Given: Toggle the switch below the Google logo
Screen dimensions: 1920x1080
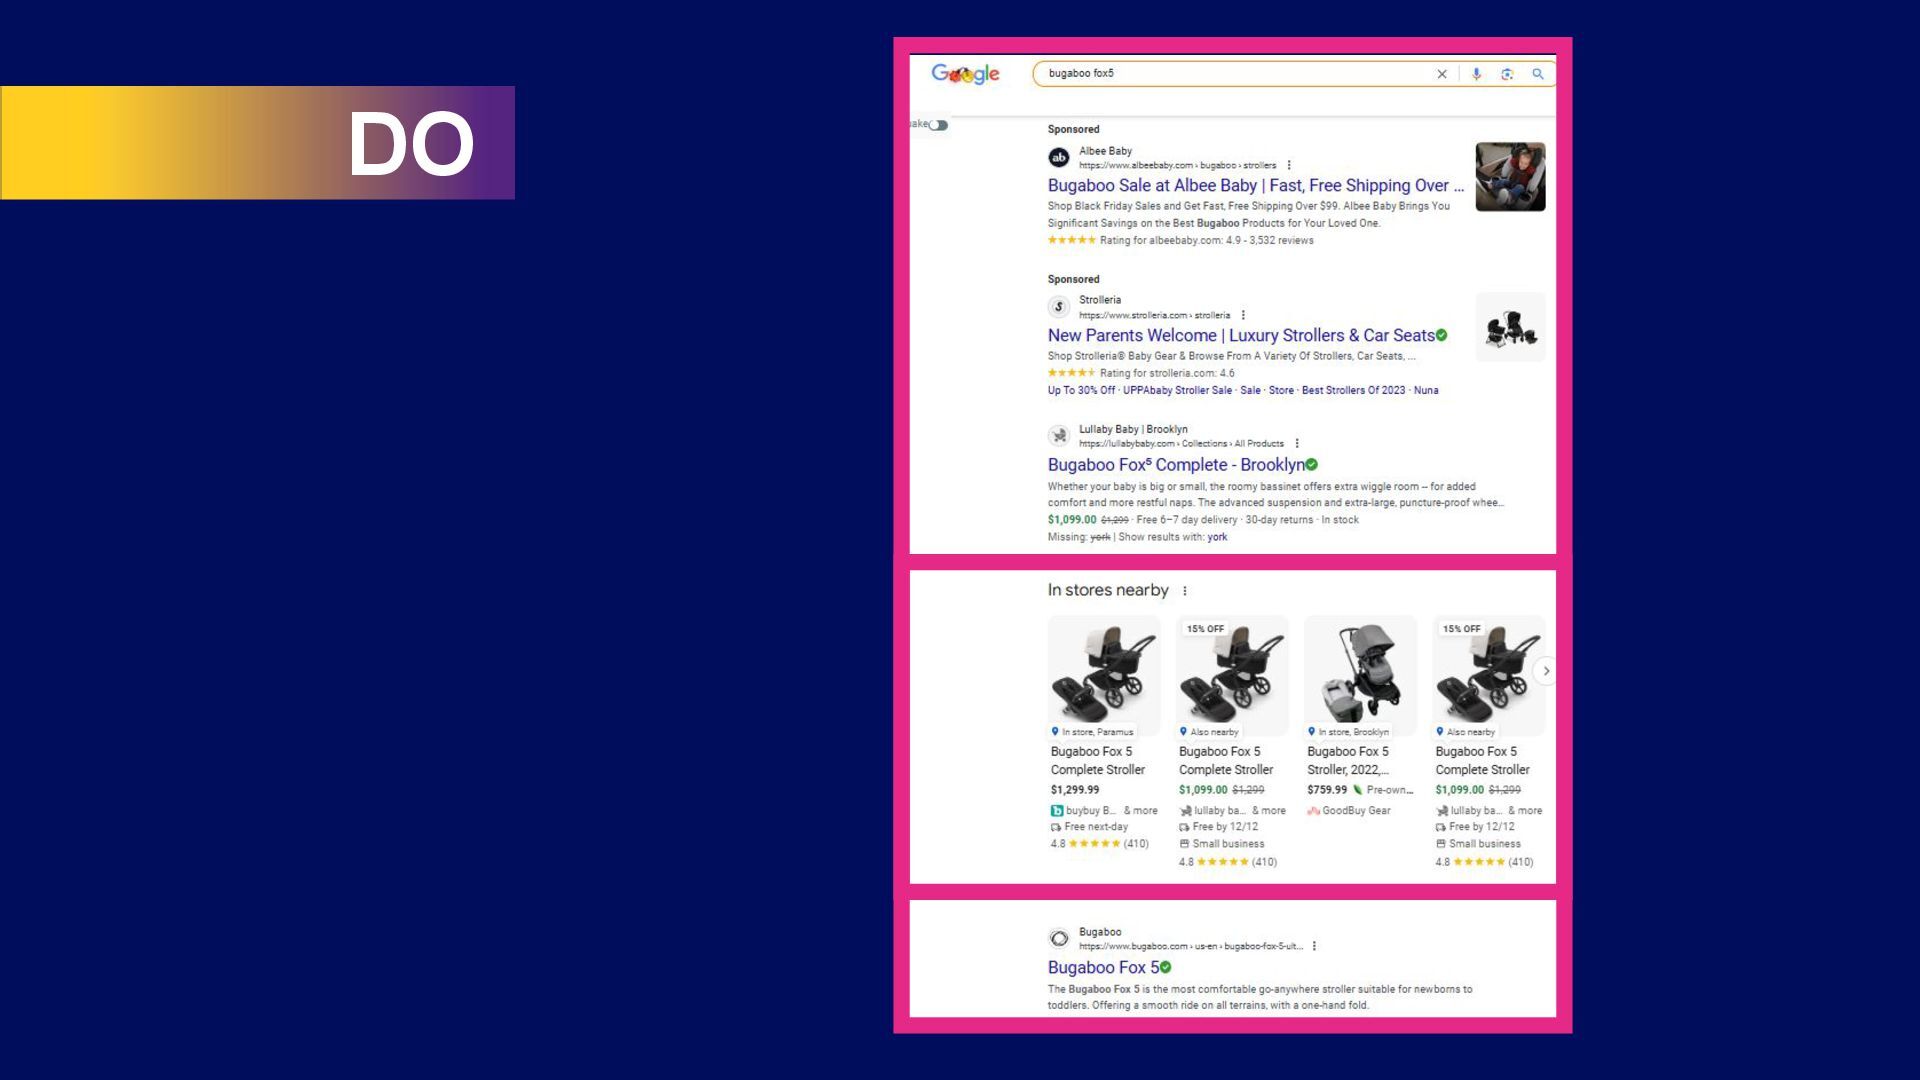Looking at the screenshot, I should tap(938, 125).
